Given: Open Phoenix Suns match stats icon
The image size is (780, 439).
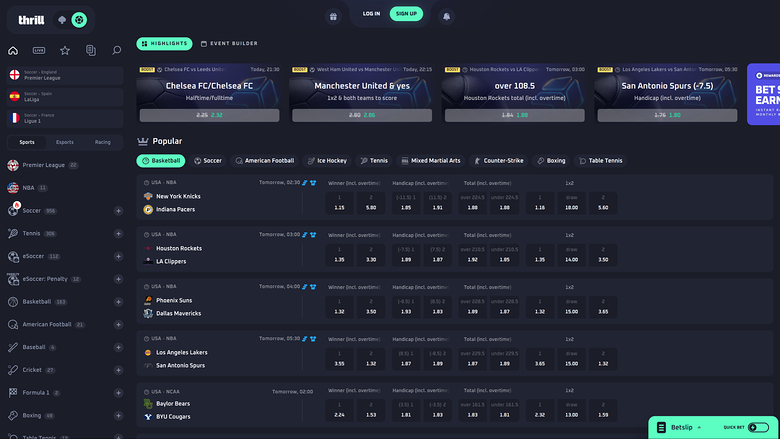Looking at the screenshot, I should click(305, 287).
